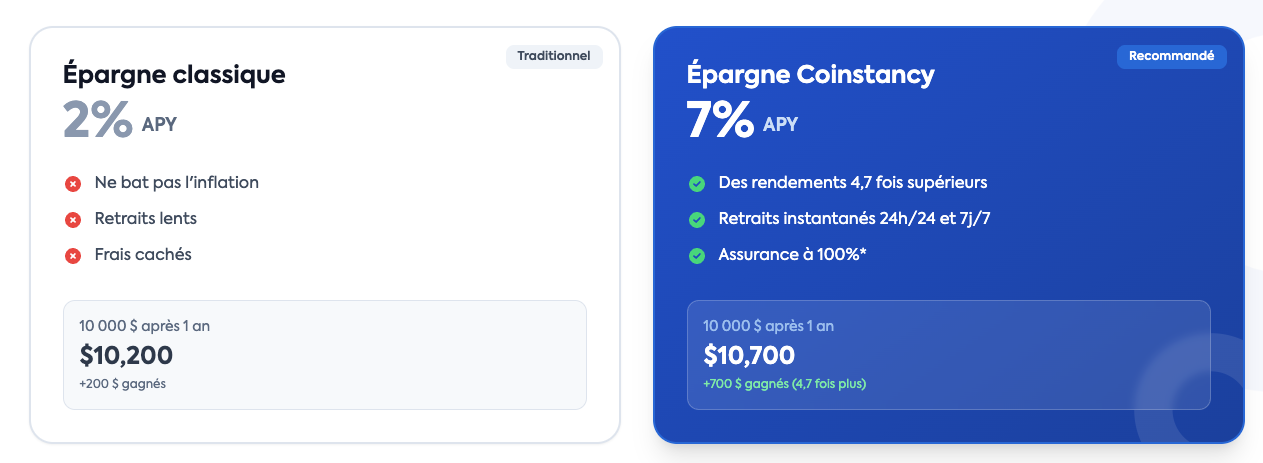Click green "+700 $ gagnés" text
Image resolution: width=1263 pixels, height=463 pixels.
coord(784,383)
